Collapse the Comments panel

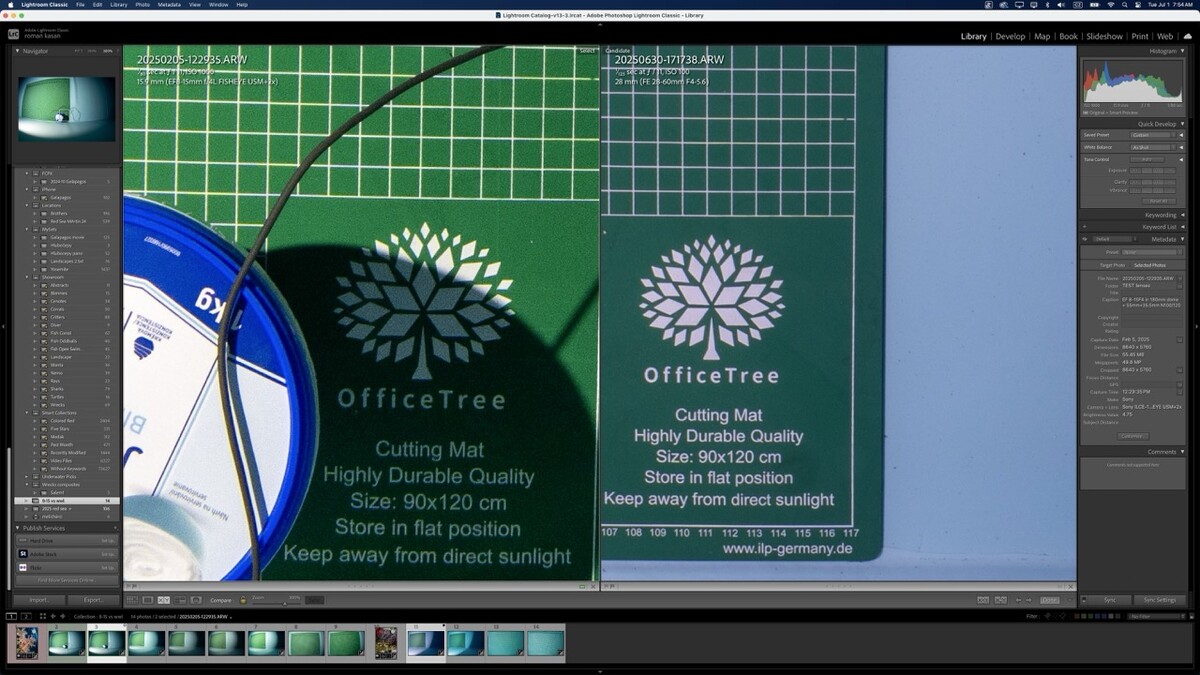click(1180, 452)
